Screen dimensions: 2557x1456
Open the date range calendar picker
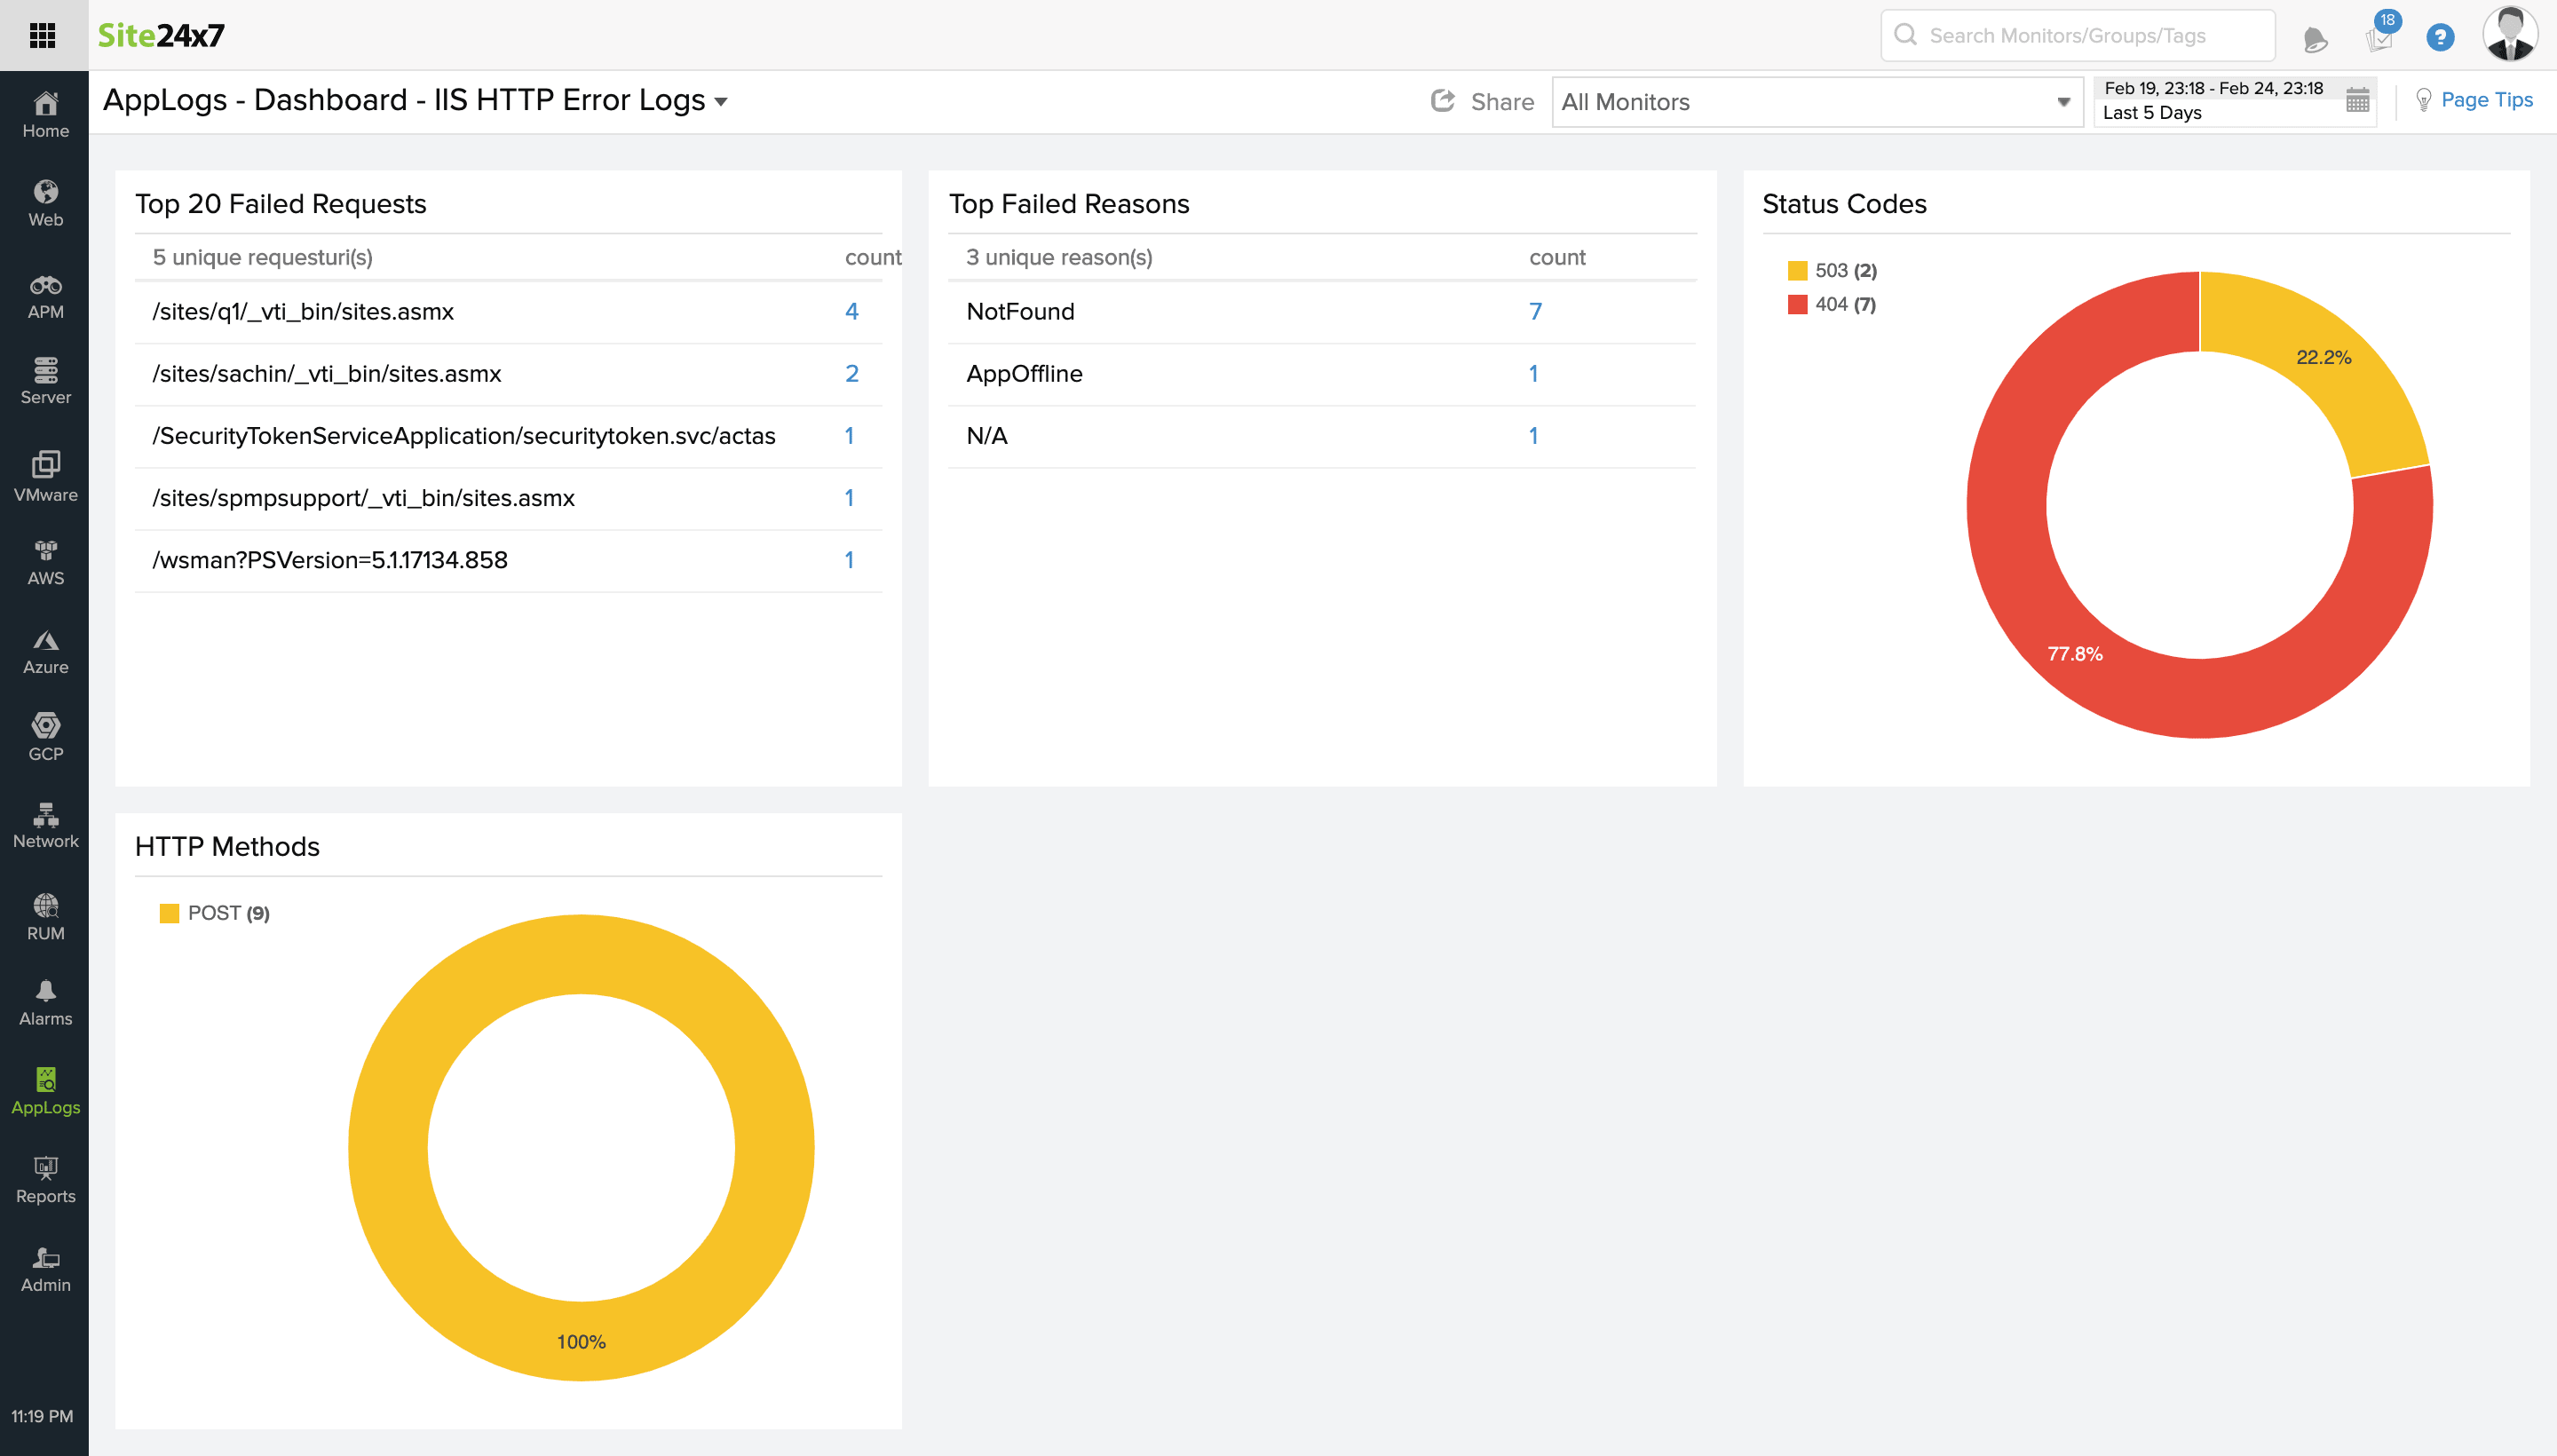(x=2356, y=99)
